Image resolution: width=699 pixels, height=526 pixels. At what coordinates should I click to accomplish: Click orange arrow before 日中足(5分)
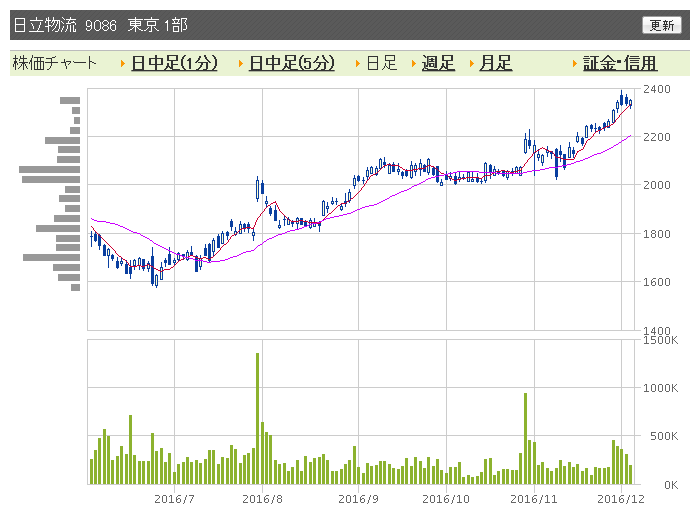(x=241, y=64)
